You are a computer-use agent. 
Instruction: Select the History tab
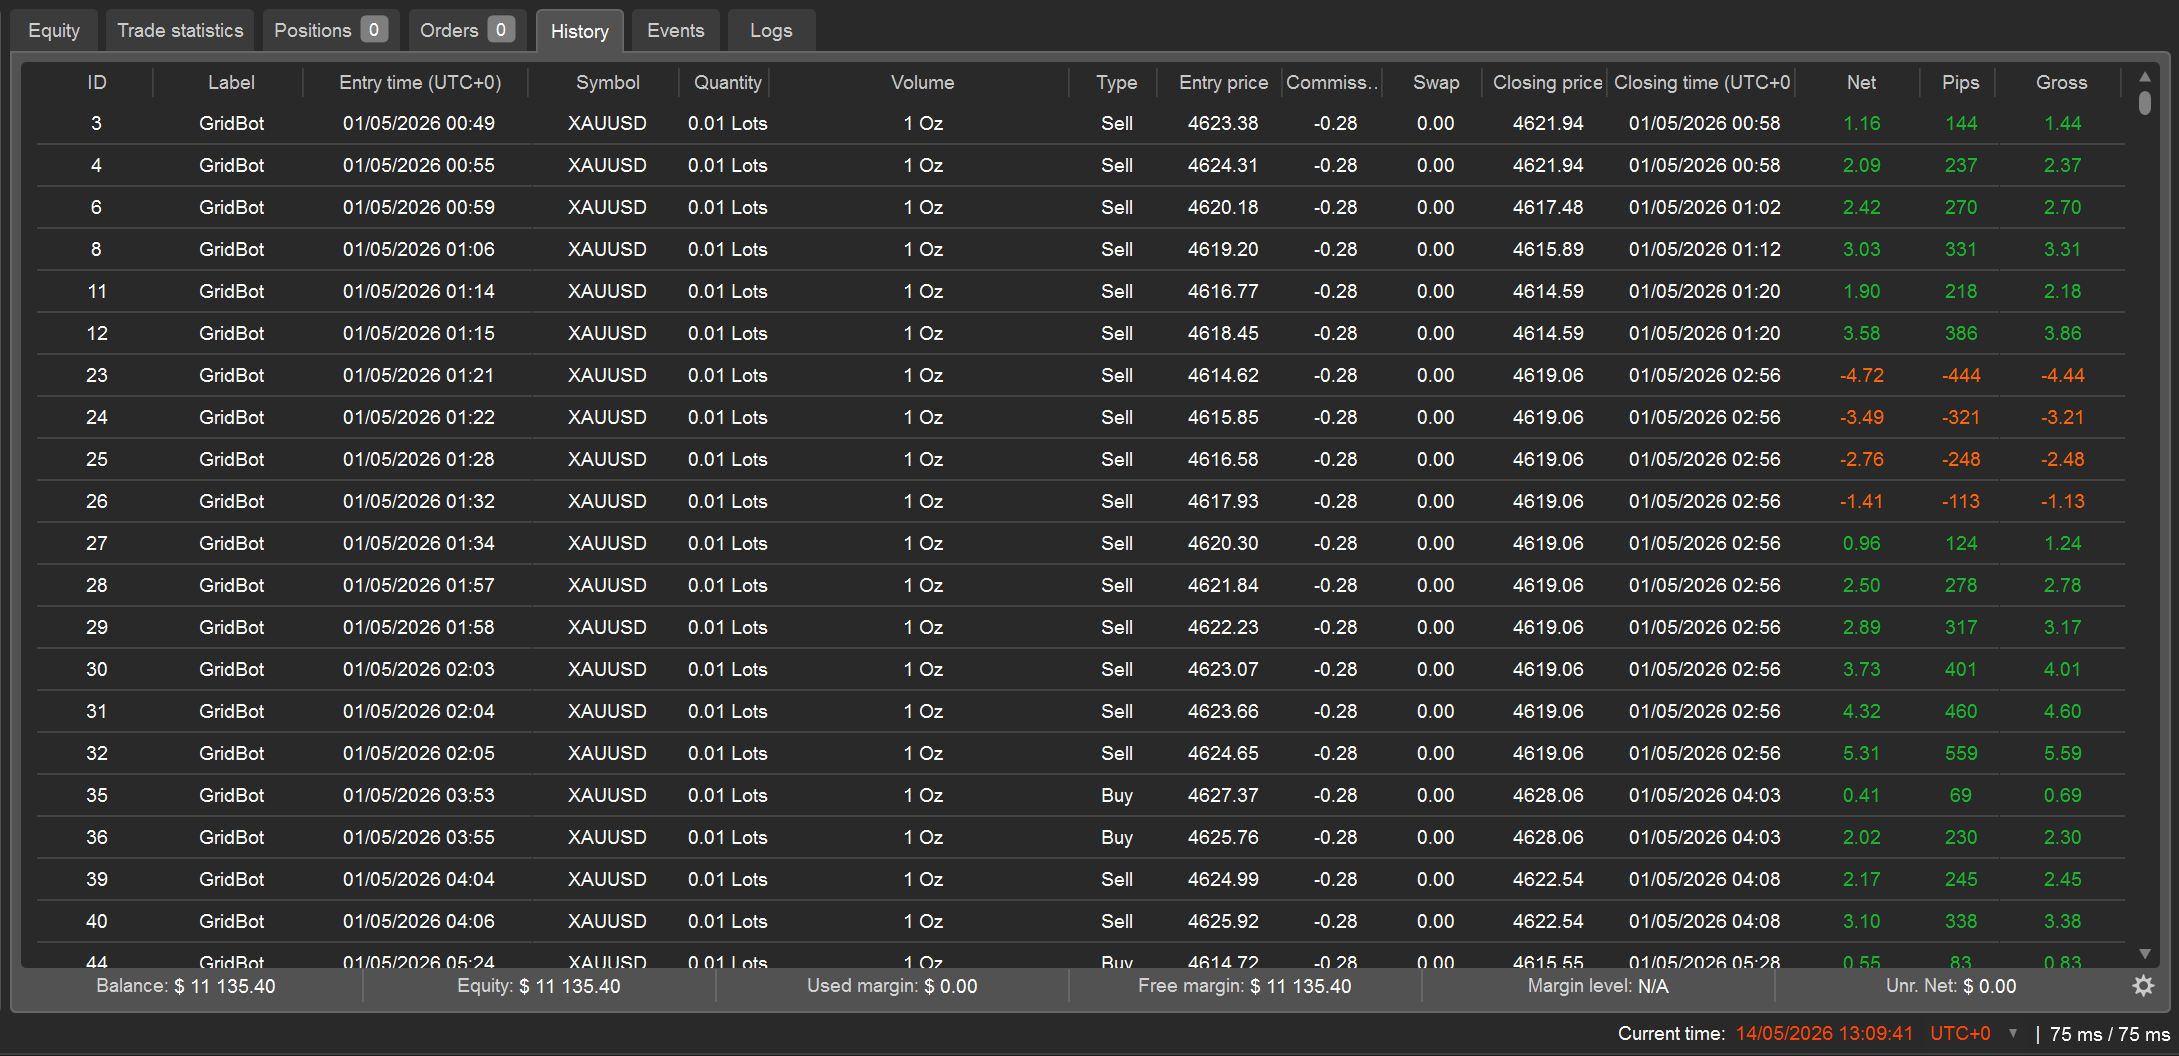pyautogui.click(x=580, y=31)
